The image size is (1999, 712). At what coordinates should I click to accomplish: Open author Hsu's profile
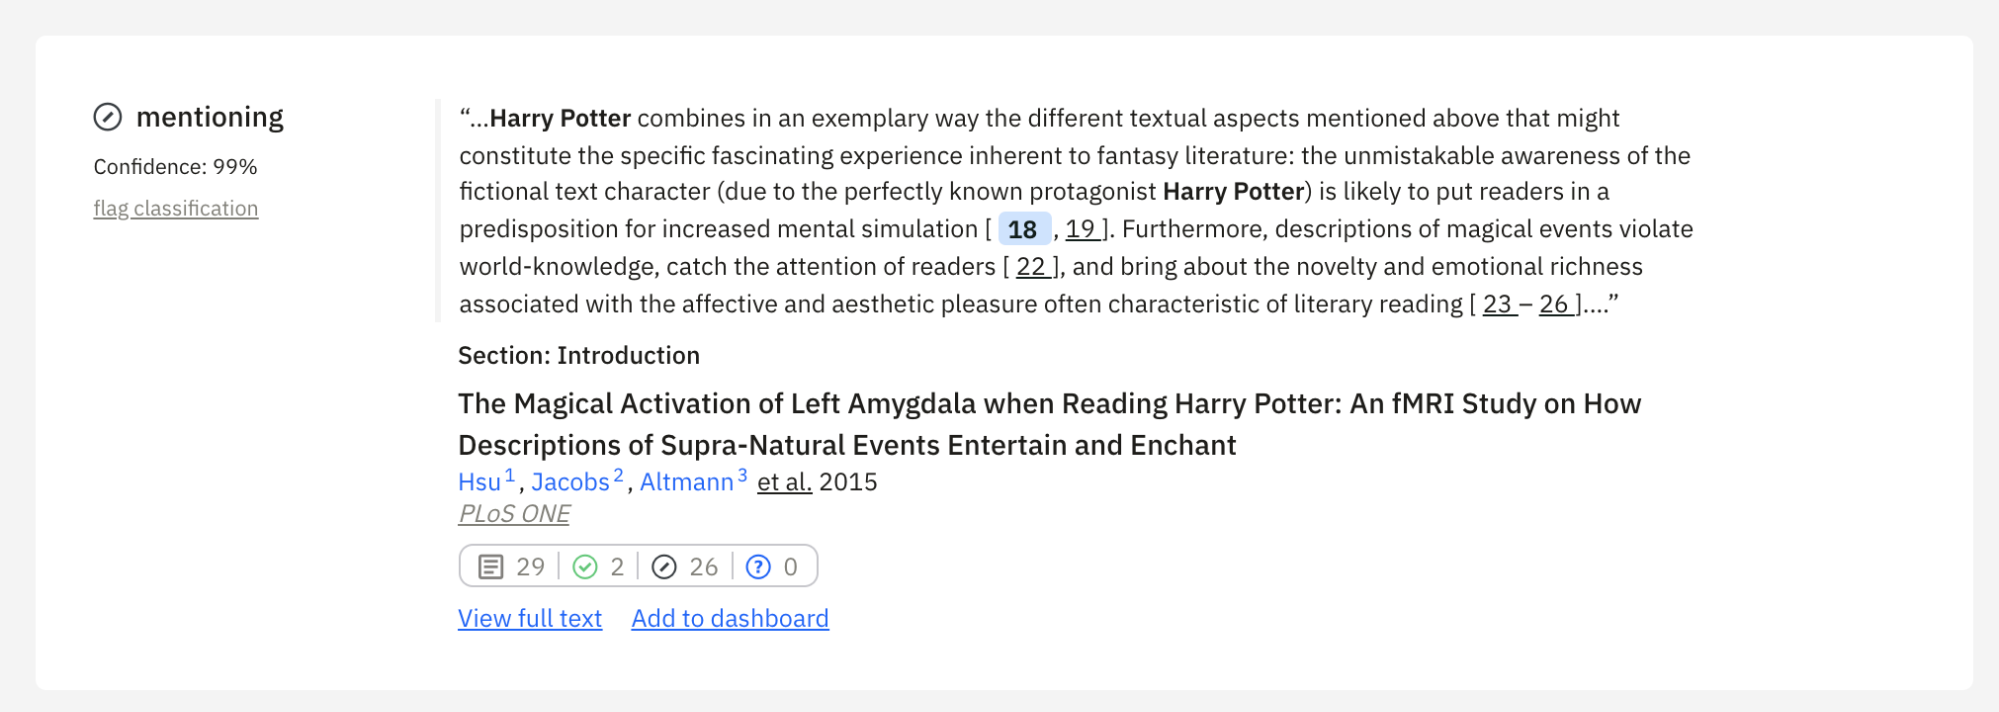pos(479,482)
